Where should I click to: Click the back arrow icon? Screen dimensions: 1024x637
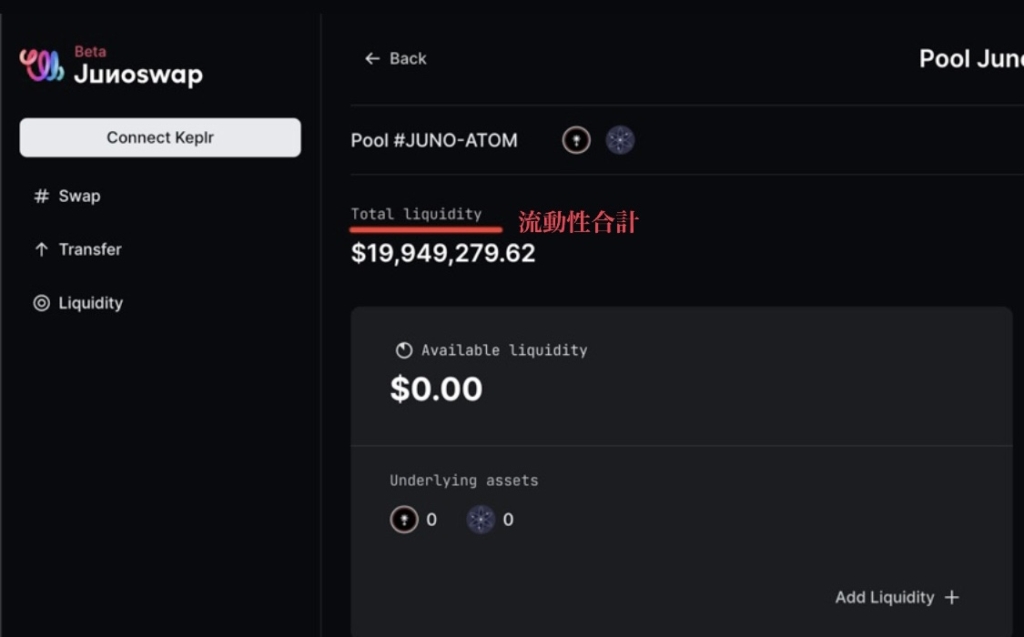pos(372,59)
